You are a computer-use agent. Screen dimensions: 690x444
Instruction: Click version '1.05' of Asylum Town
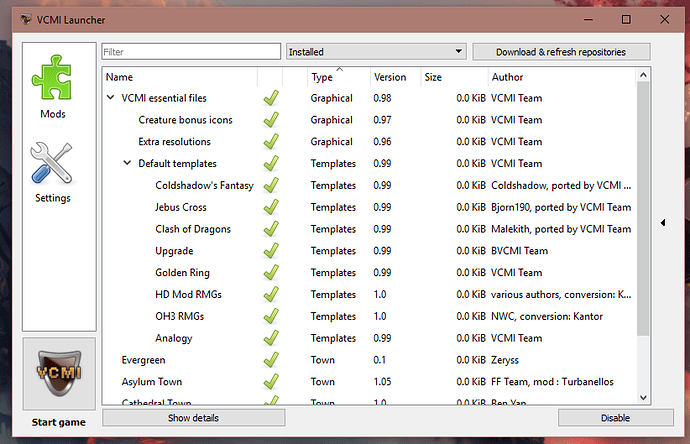pos(382,382)
